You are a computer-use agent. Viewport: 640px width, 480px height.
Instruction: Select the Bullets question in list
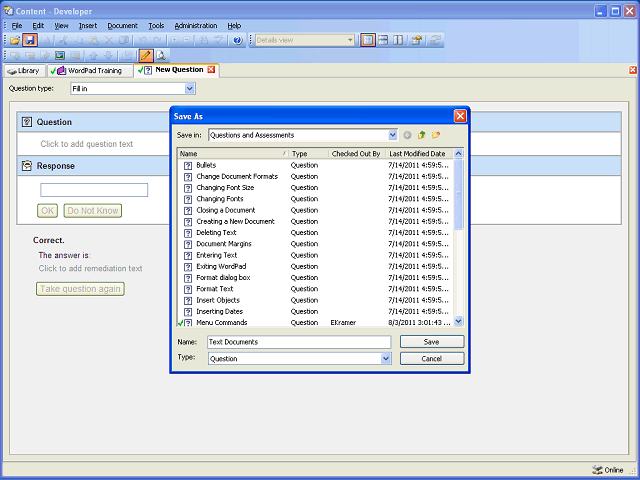pos(206,165)
